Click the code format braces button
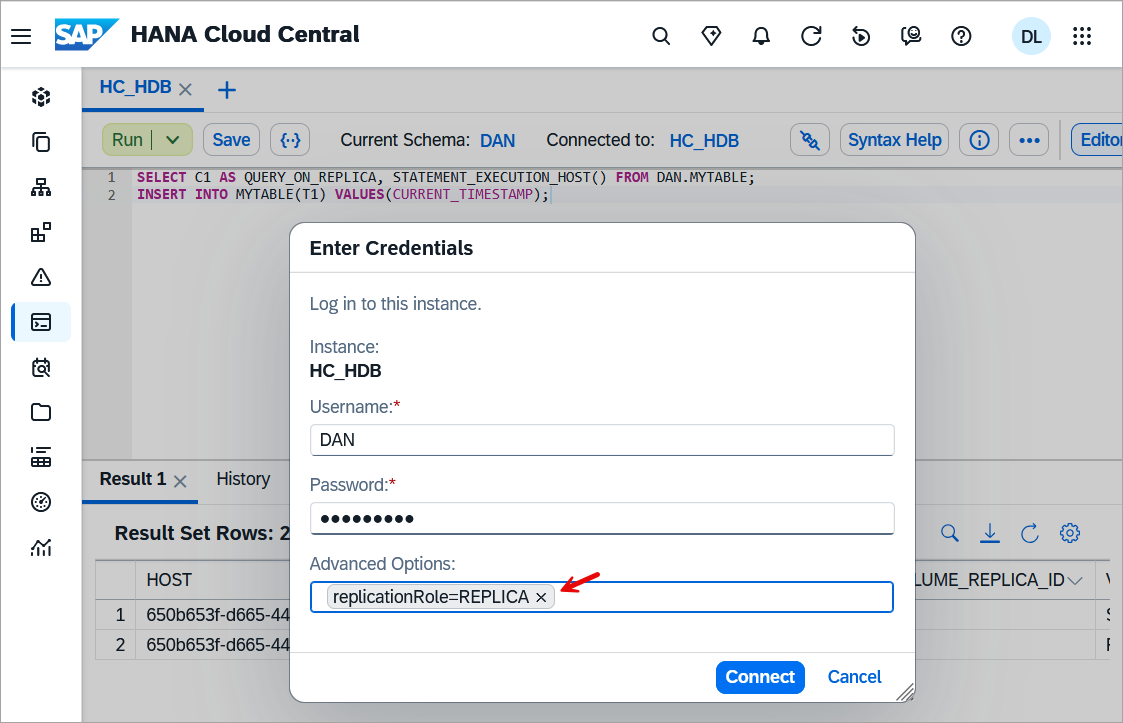1123x723 pixels. click(290, 140)
